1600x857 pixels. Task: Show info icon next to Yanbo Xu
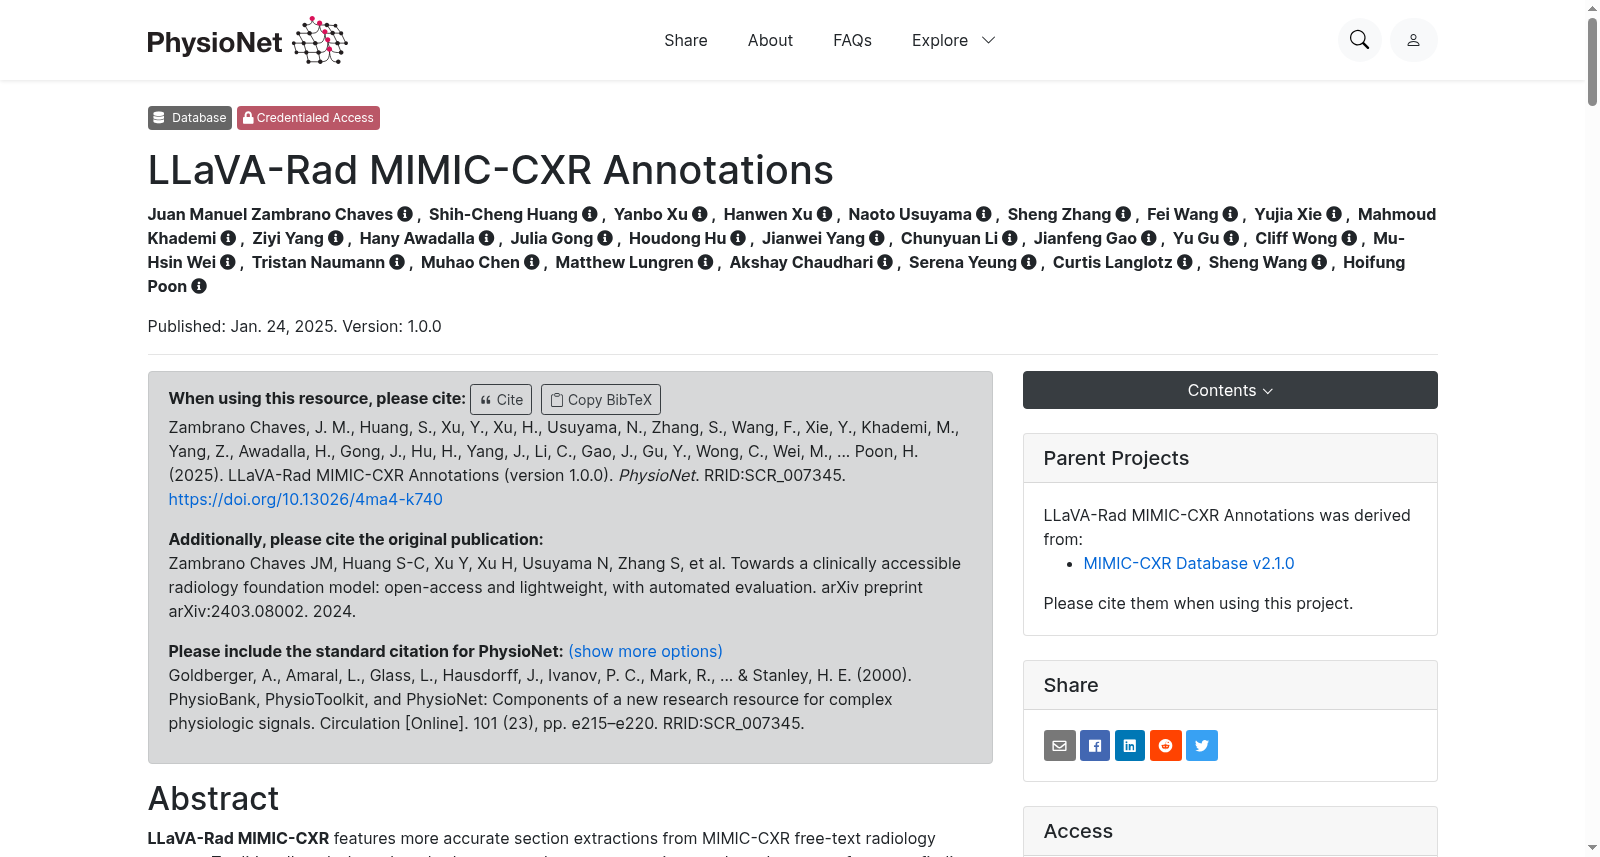click(700, 214)
